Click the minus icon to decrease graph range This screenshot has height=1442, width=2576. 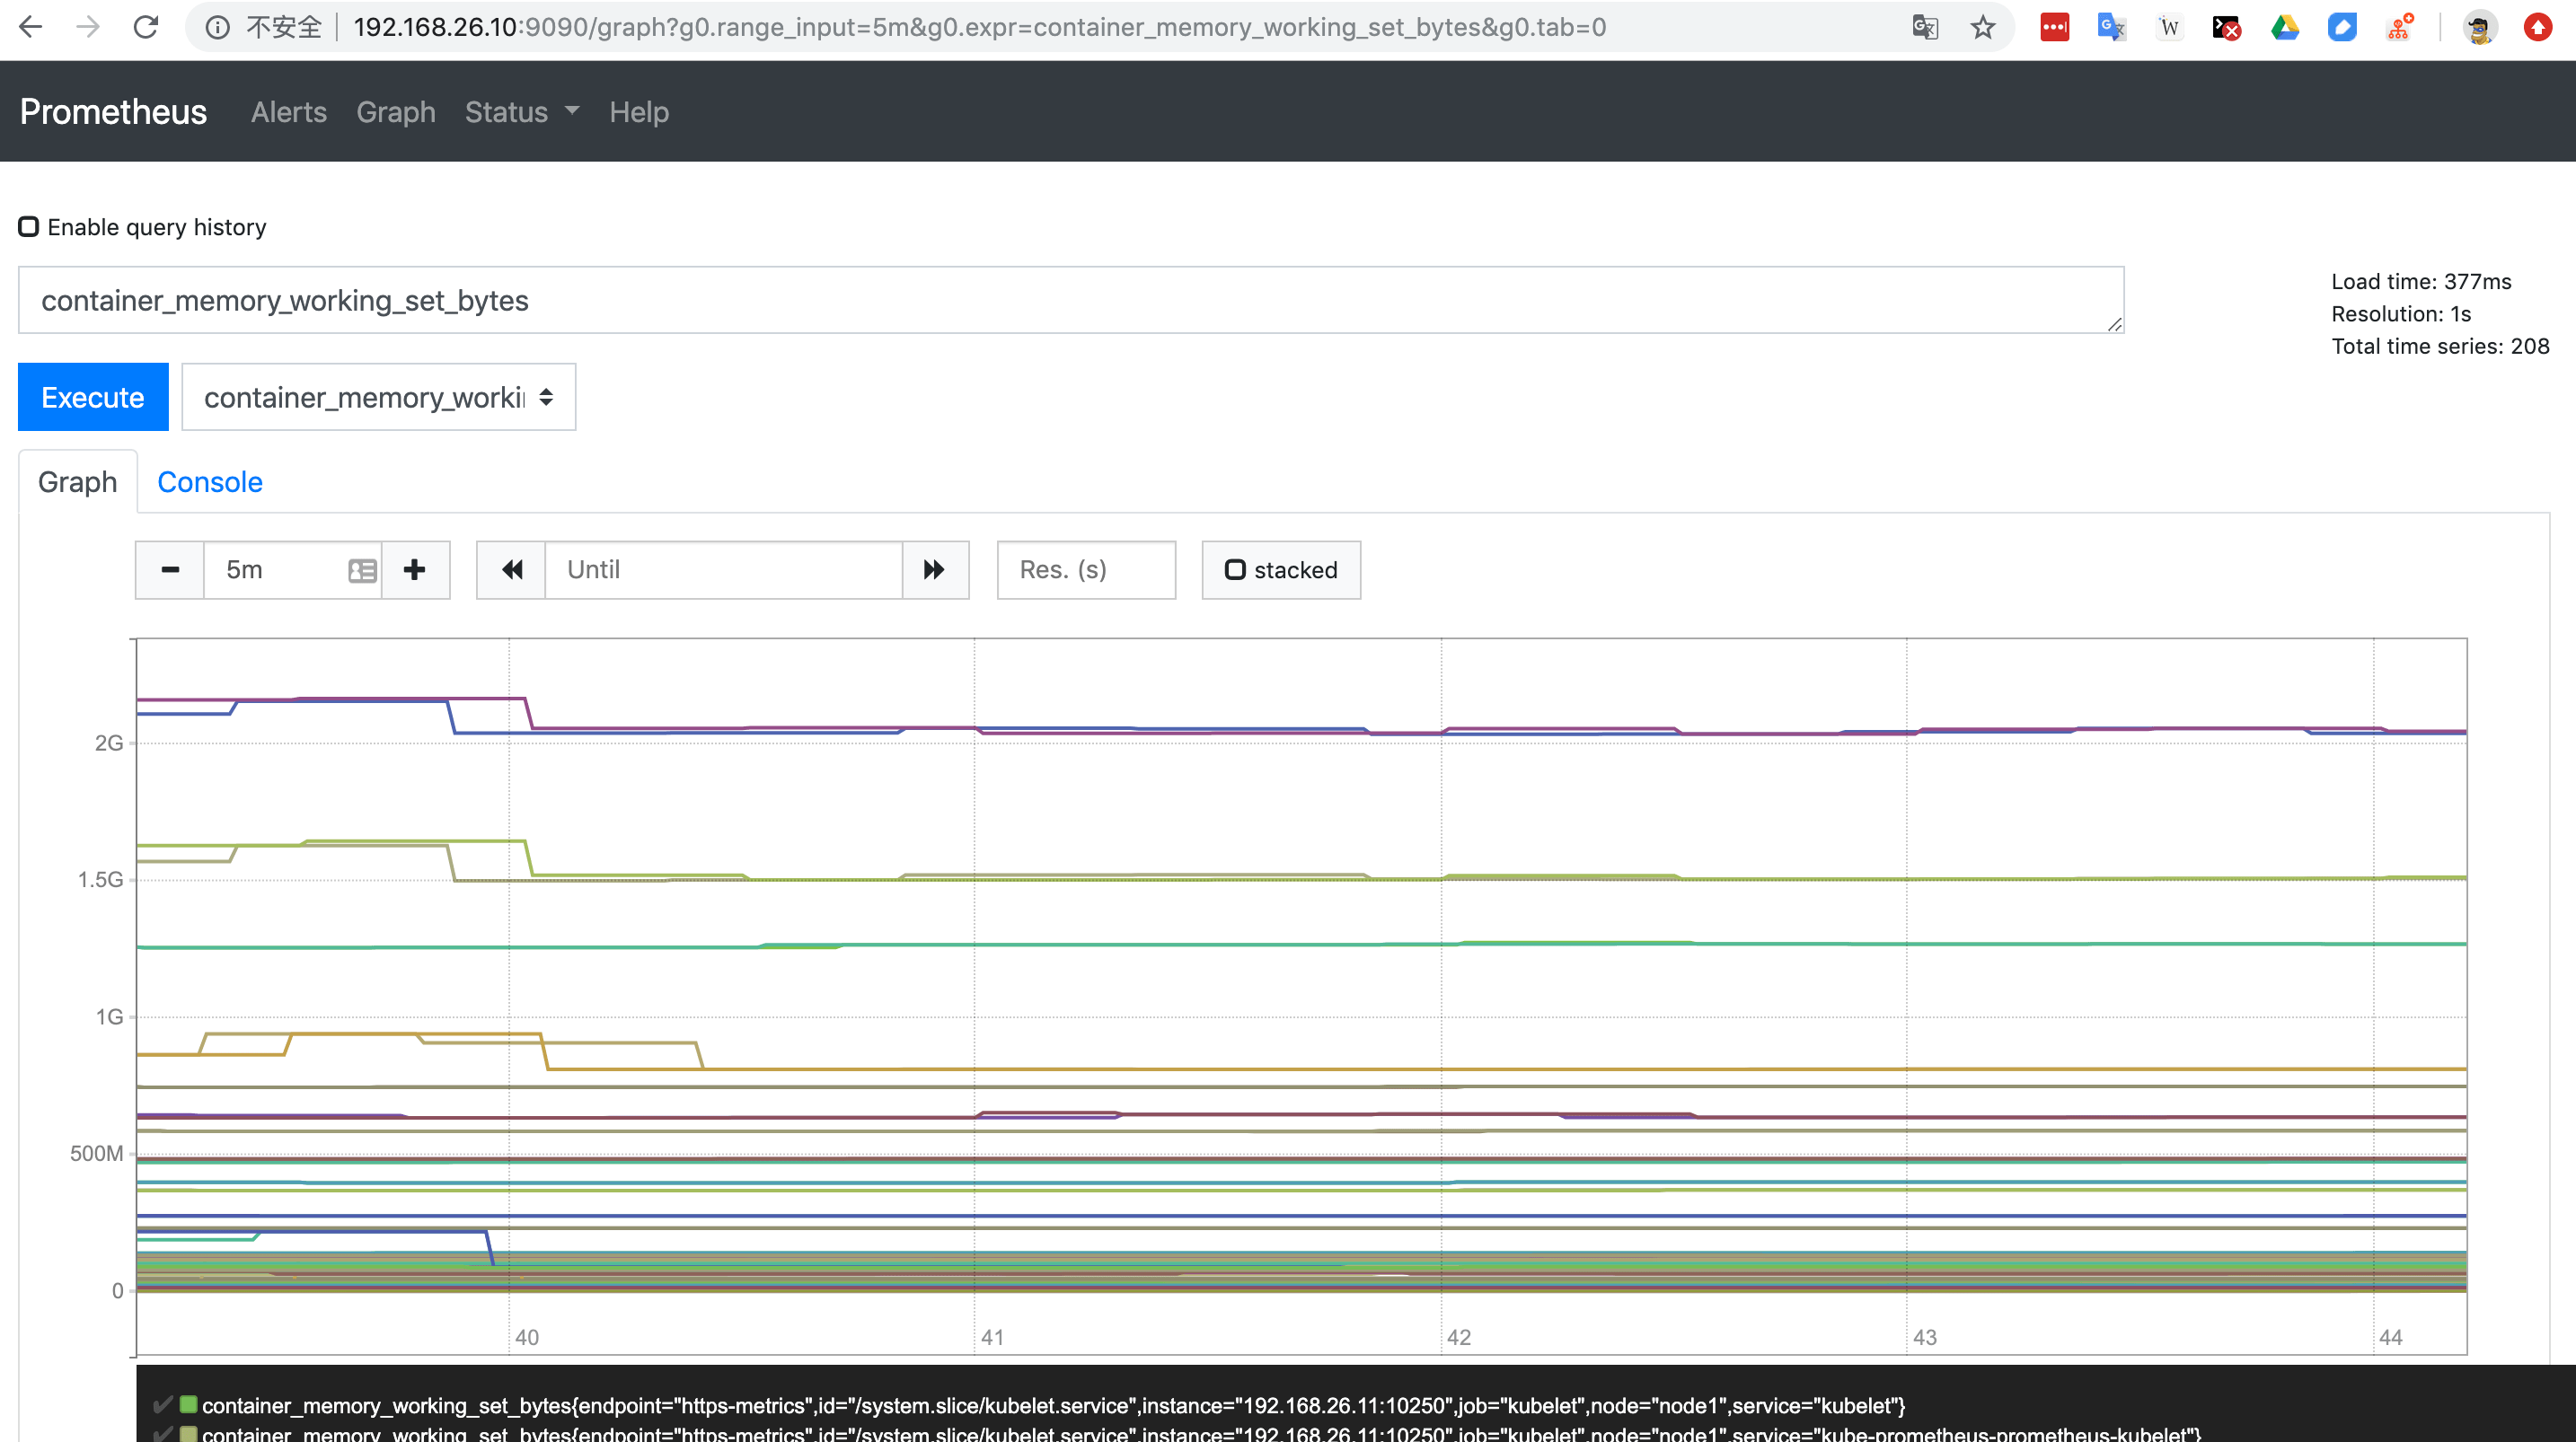pyautogui.click(x=170, y=570)
